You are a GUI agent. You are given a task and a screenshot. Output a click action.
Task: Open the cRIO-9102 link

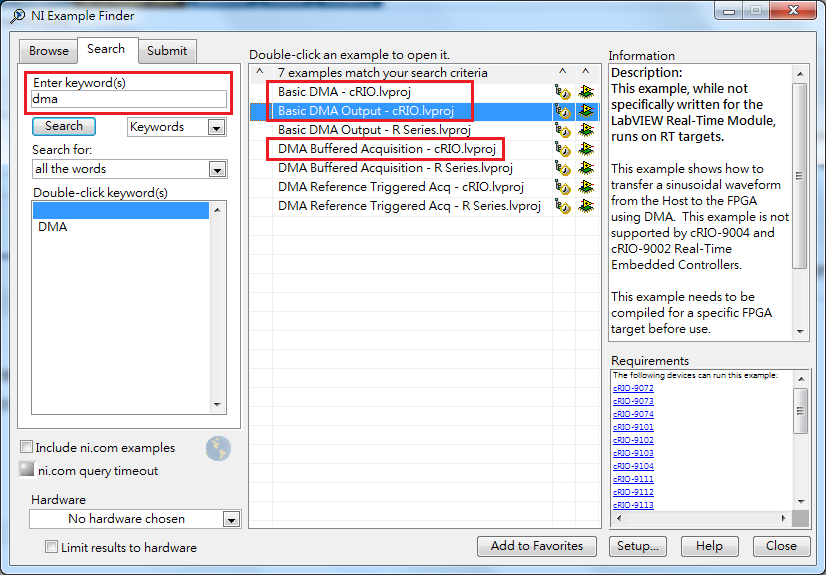coord(633,440)
